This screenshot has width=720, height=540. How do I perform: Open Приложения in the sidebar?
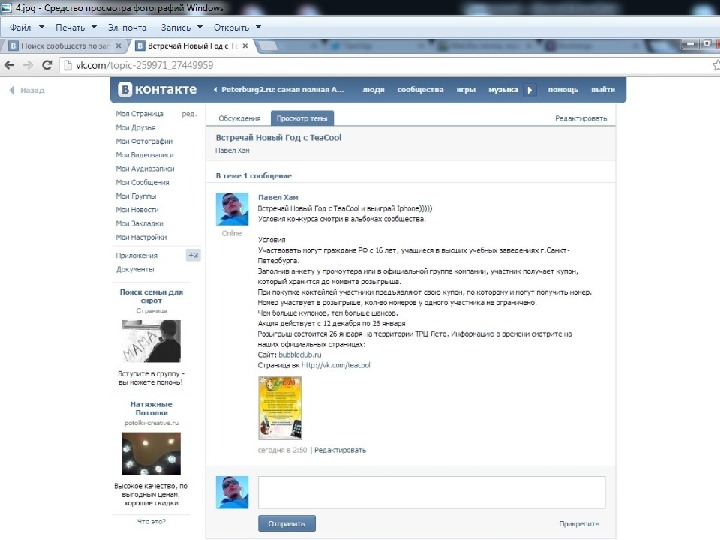click(137, 256)
